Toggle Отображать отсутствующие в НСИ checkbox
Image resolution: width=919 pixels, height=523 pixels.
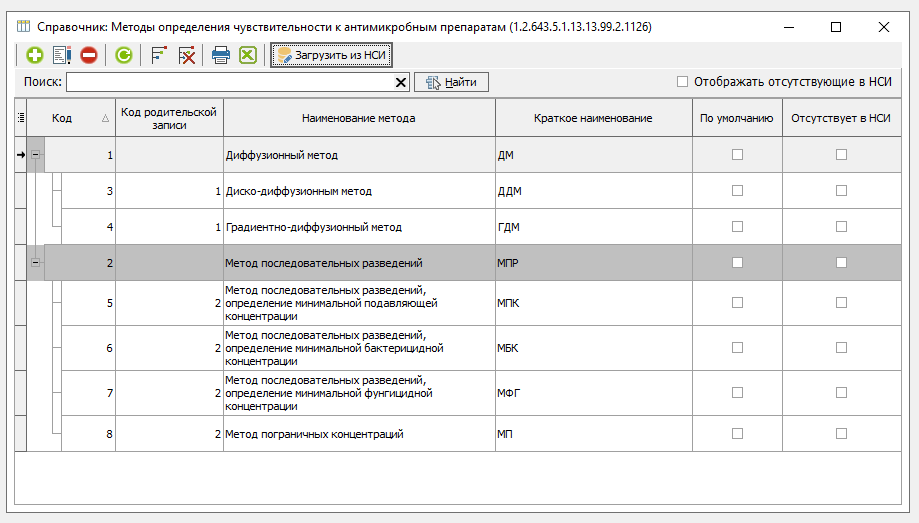[x=682, y=81]
